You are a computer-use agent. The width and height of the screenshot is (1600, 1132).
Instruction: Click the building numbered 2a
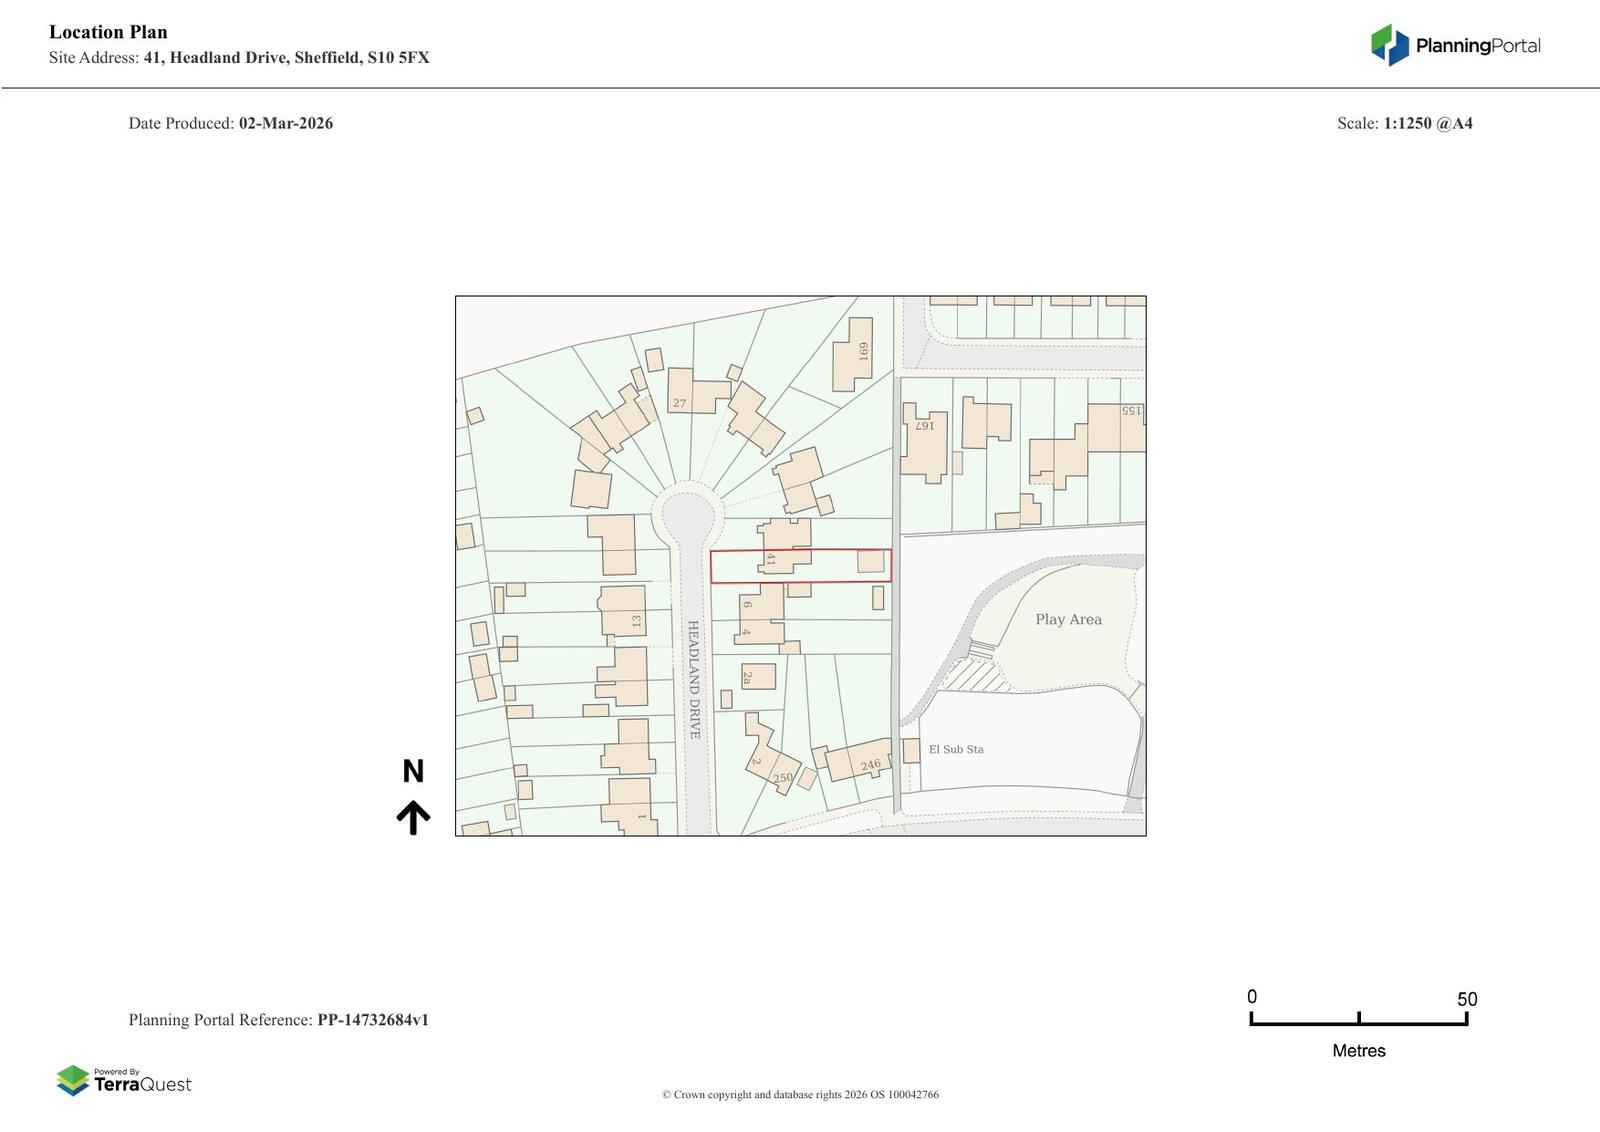(x=758, y=676)
